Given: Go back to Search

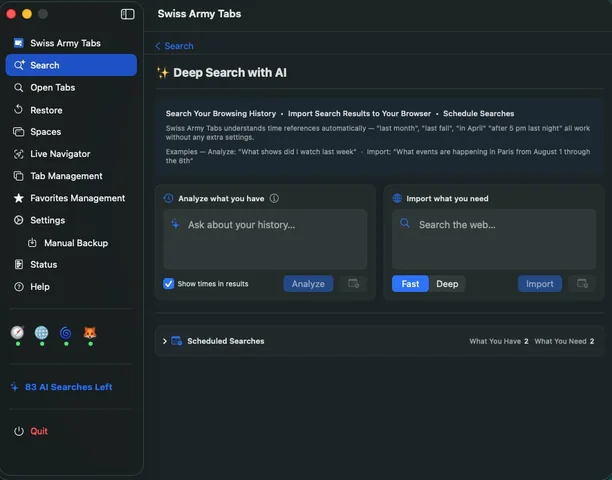Looking at the screenshot, I should tap(174, 46).
